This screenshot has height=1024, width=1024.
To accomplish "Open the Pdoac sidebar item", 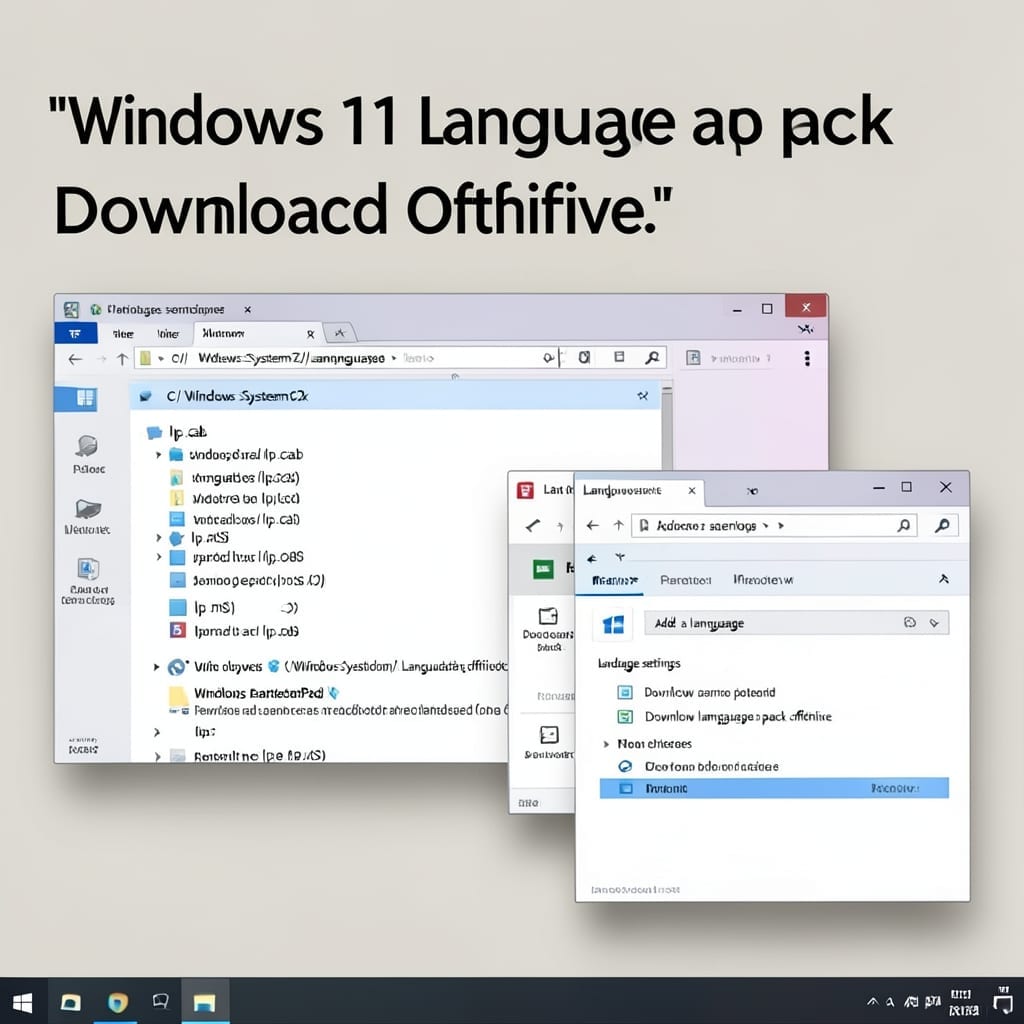I will [x=88, y=454].
